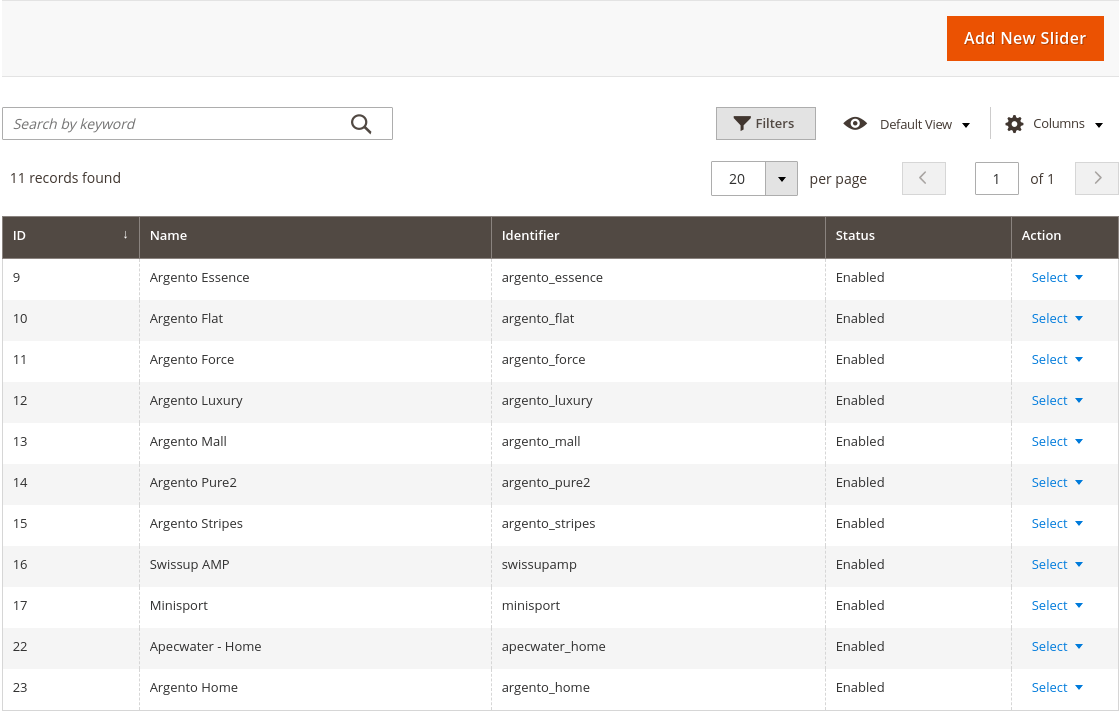Click the argento_mall identifier cell
Screen dimensions: 1120x714
[x=659, y=442]
